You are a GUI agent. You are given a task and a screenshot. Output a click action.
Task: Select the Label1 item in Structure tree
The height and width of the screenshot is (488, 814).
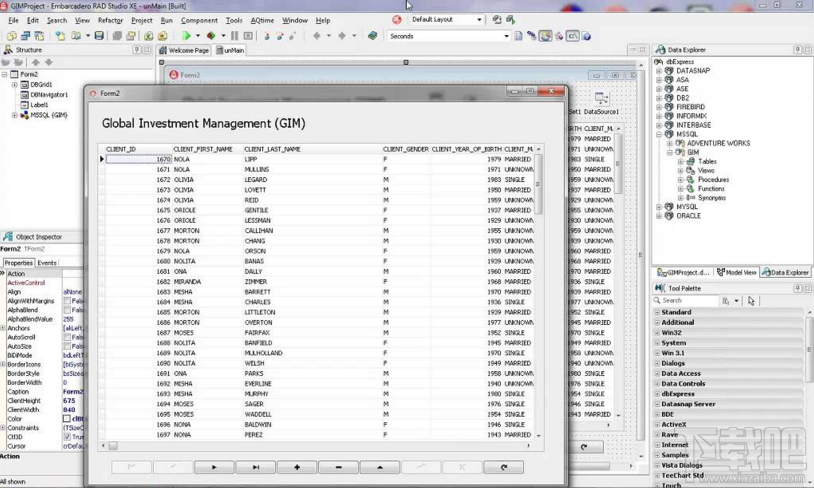click(x=39, y=105)
